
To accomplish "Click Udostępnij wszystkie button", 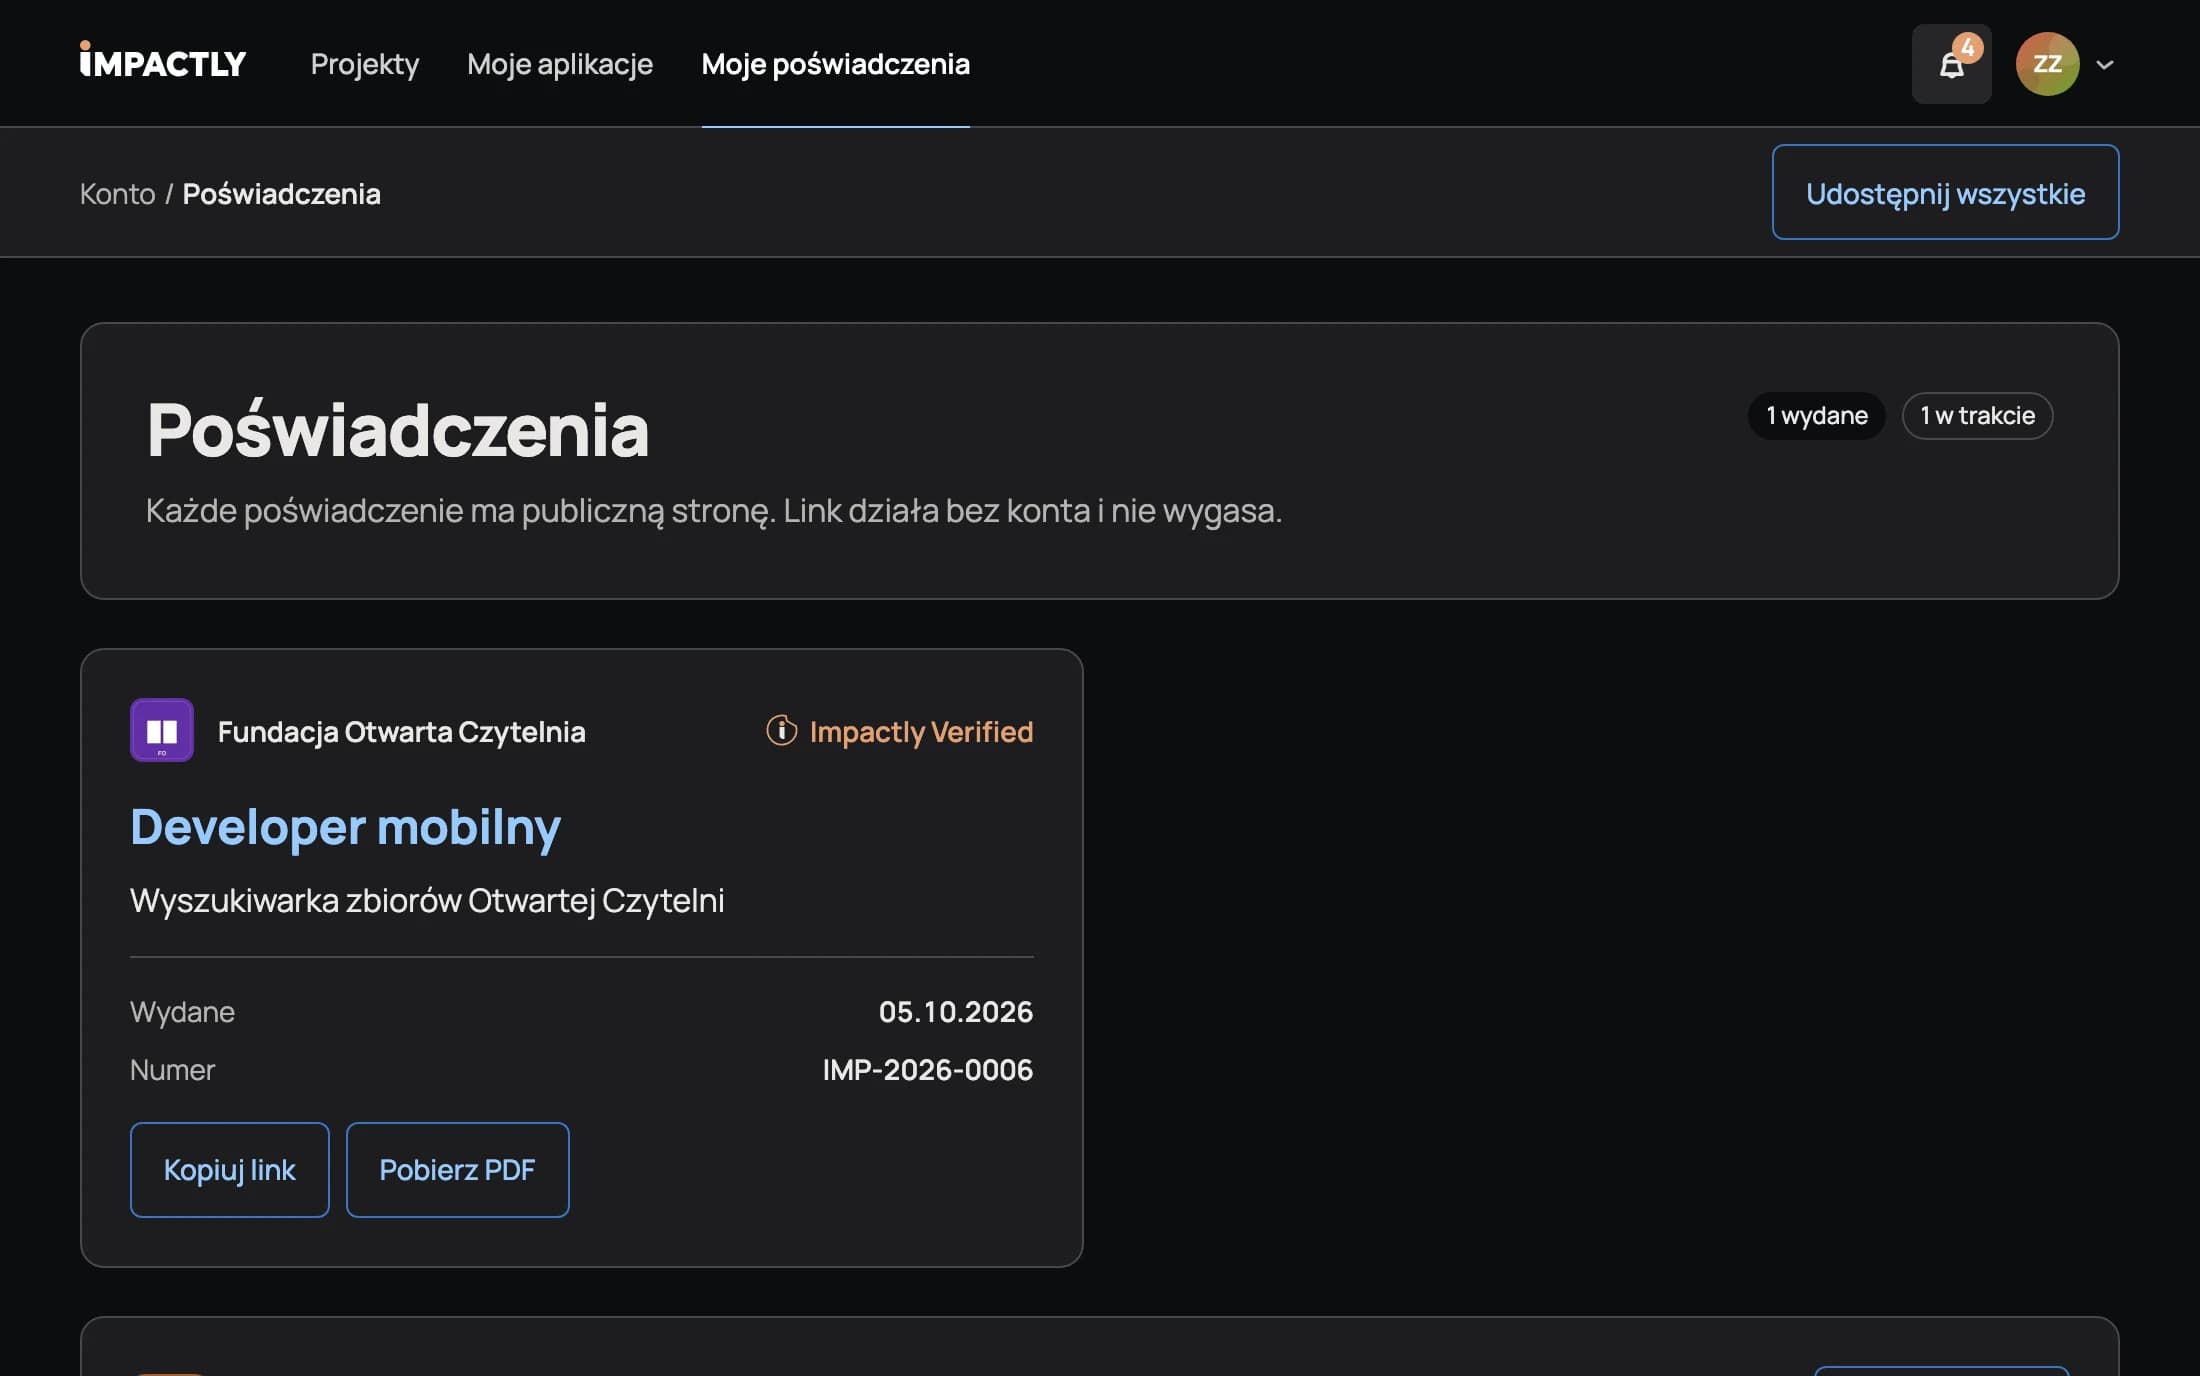I will tap(1945, 192).
